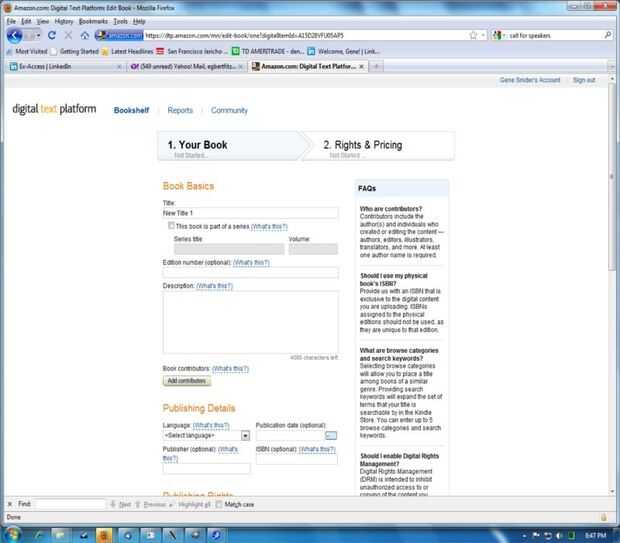The width and height of the screenshot is (620, 543).
Task: Click in the Description text area
Action: click(250, 322)
